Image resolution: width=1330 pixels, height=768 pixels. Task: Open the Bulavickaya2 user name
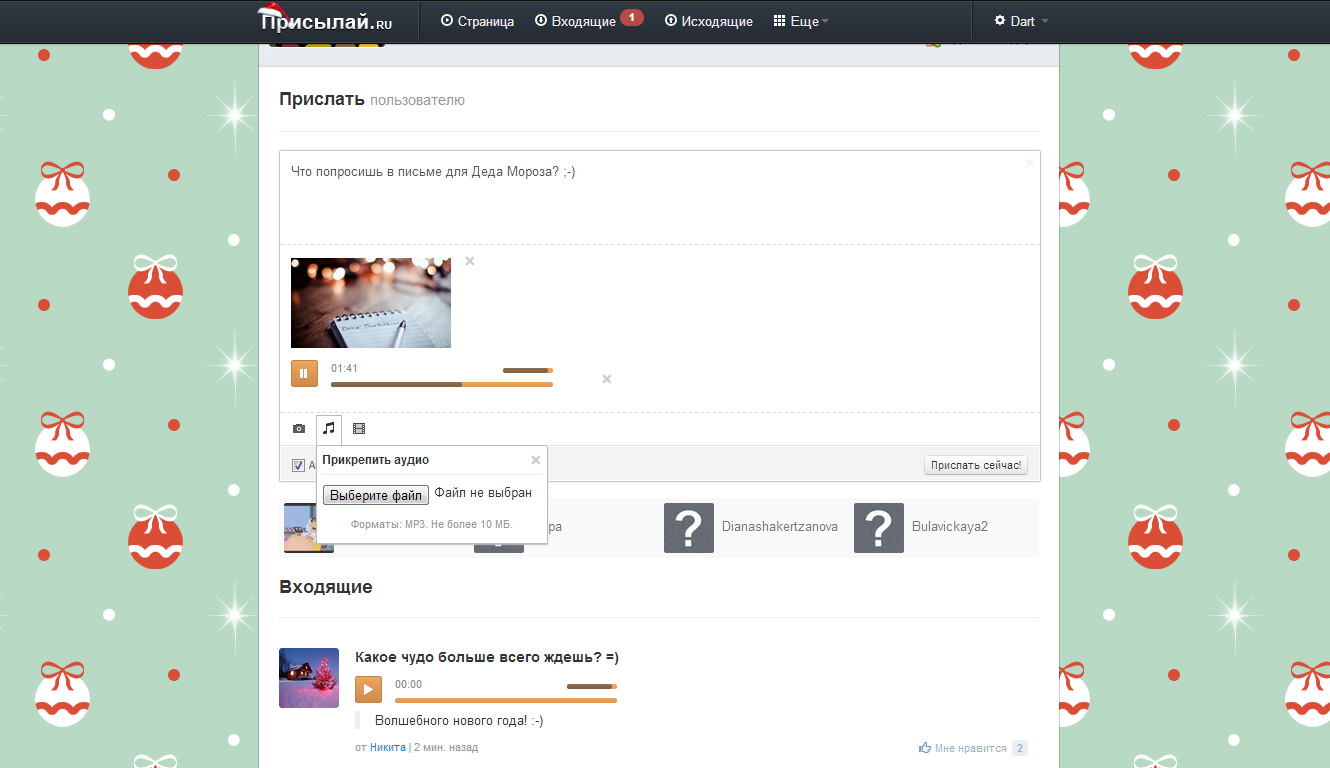[x=950, y=526]
